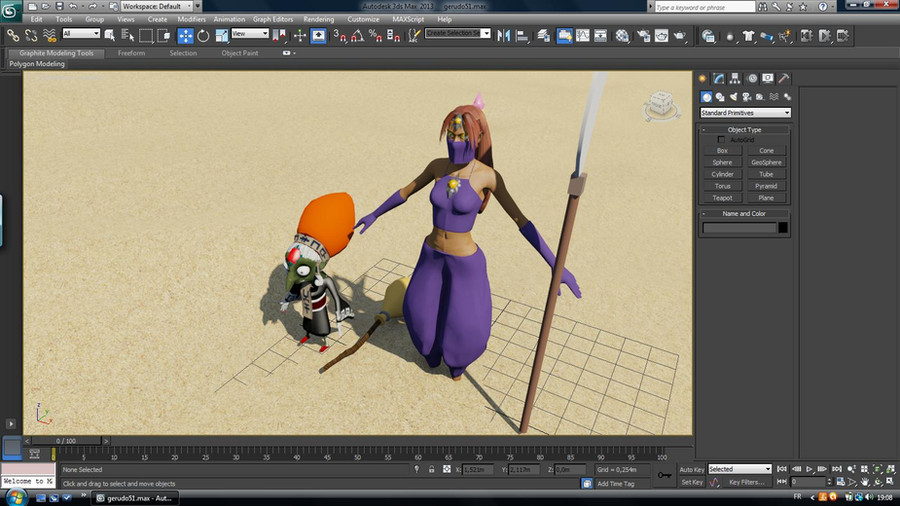This screenshot has height=506, width=900.
Task: Open Render Setup teapot icon
Action: 643,36
